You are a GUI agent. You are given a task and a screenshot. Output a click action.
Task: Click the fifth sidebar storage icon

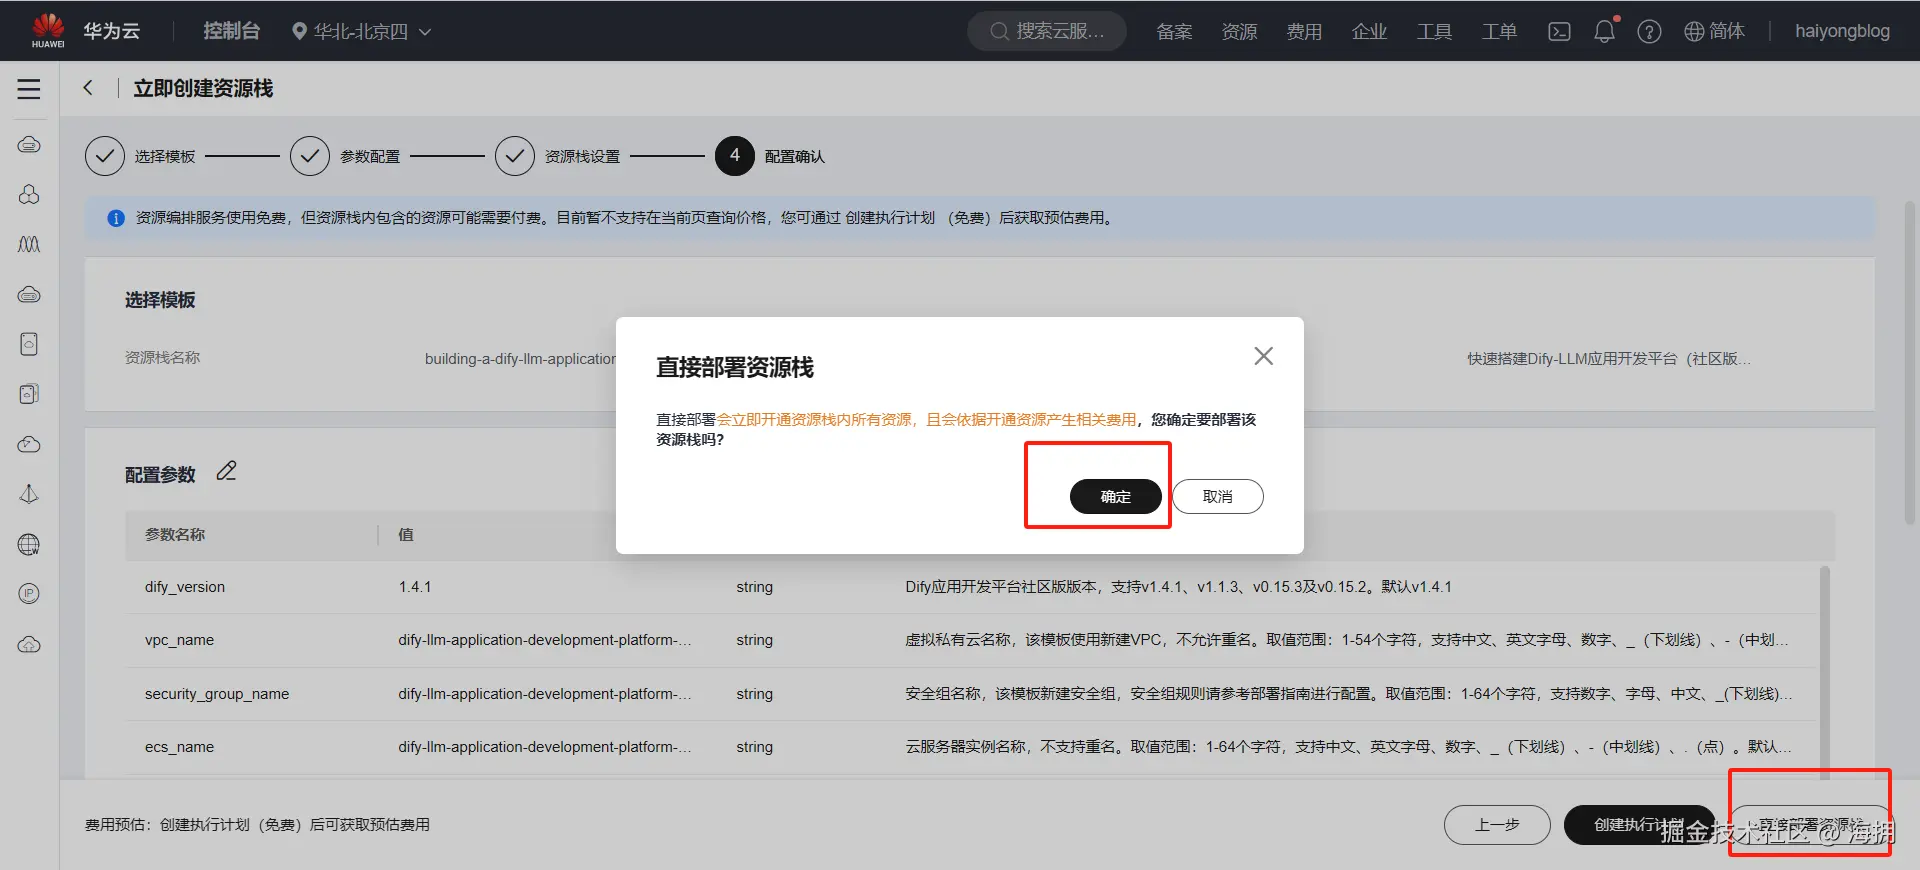point(29,344)
